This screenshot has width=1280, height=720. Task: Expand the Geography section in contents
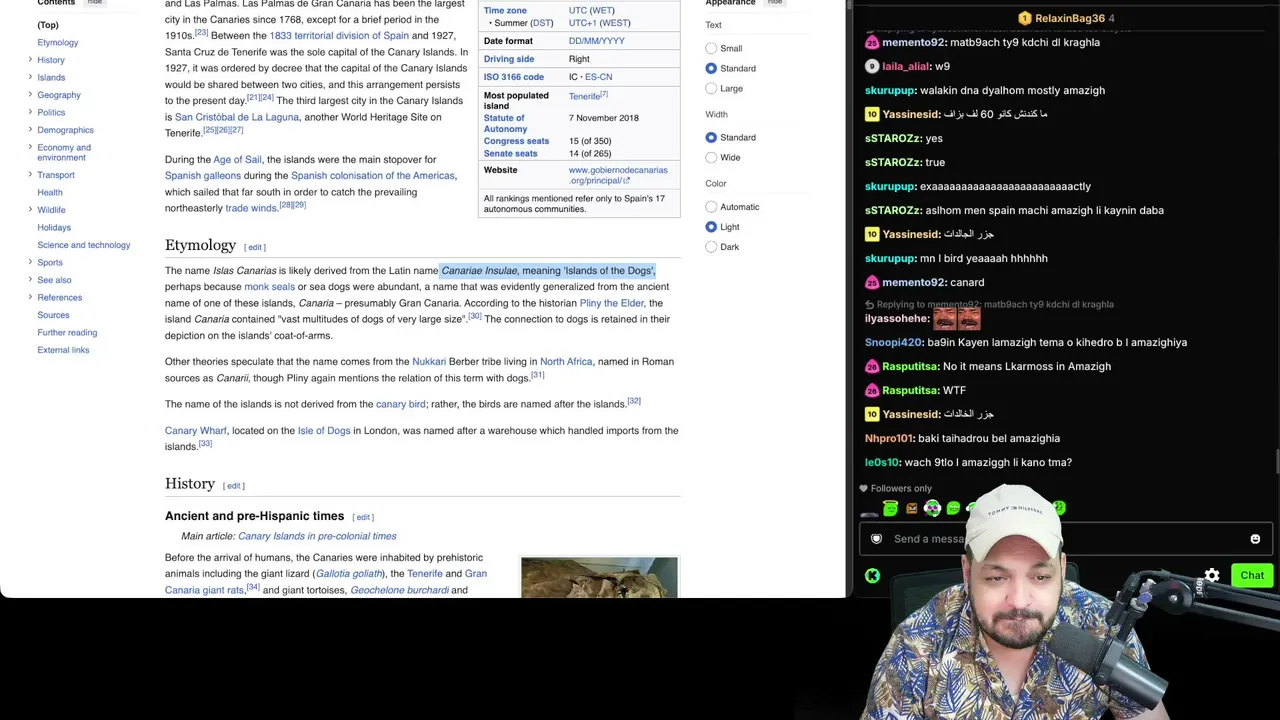[30, 95]
